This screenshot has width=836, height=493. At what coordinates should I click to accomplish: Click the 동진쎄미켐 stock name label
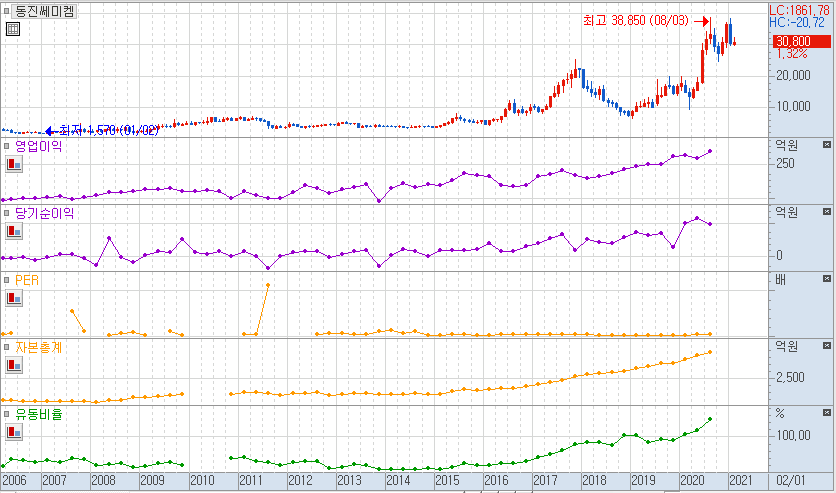click(44, 11)
